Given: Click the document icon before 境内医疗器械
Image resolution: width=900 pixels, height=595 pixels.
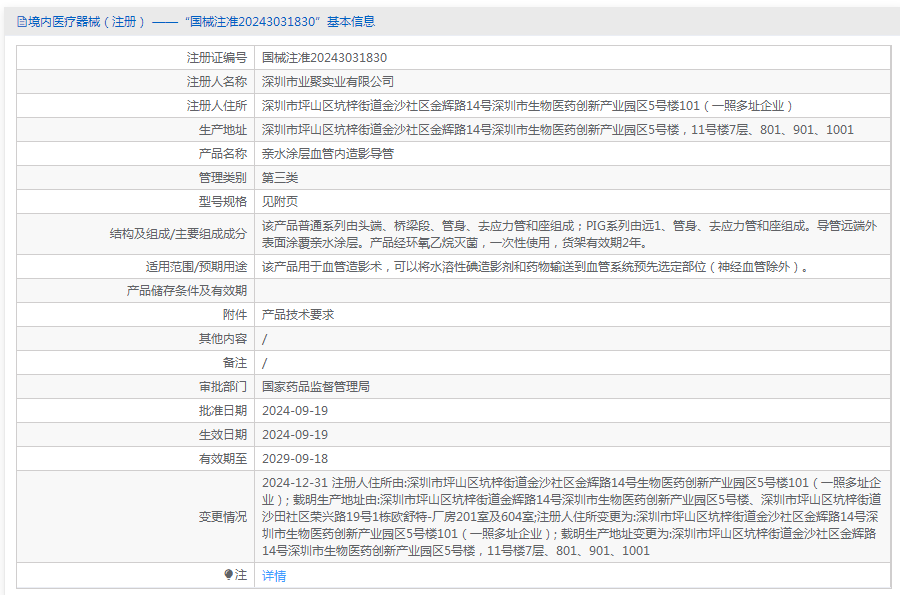Looking at the screenshot, I should coord(22,22).
